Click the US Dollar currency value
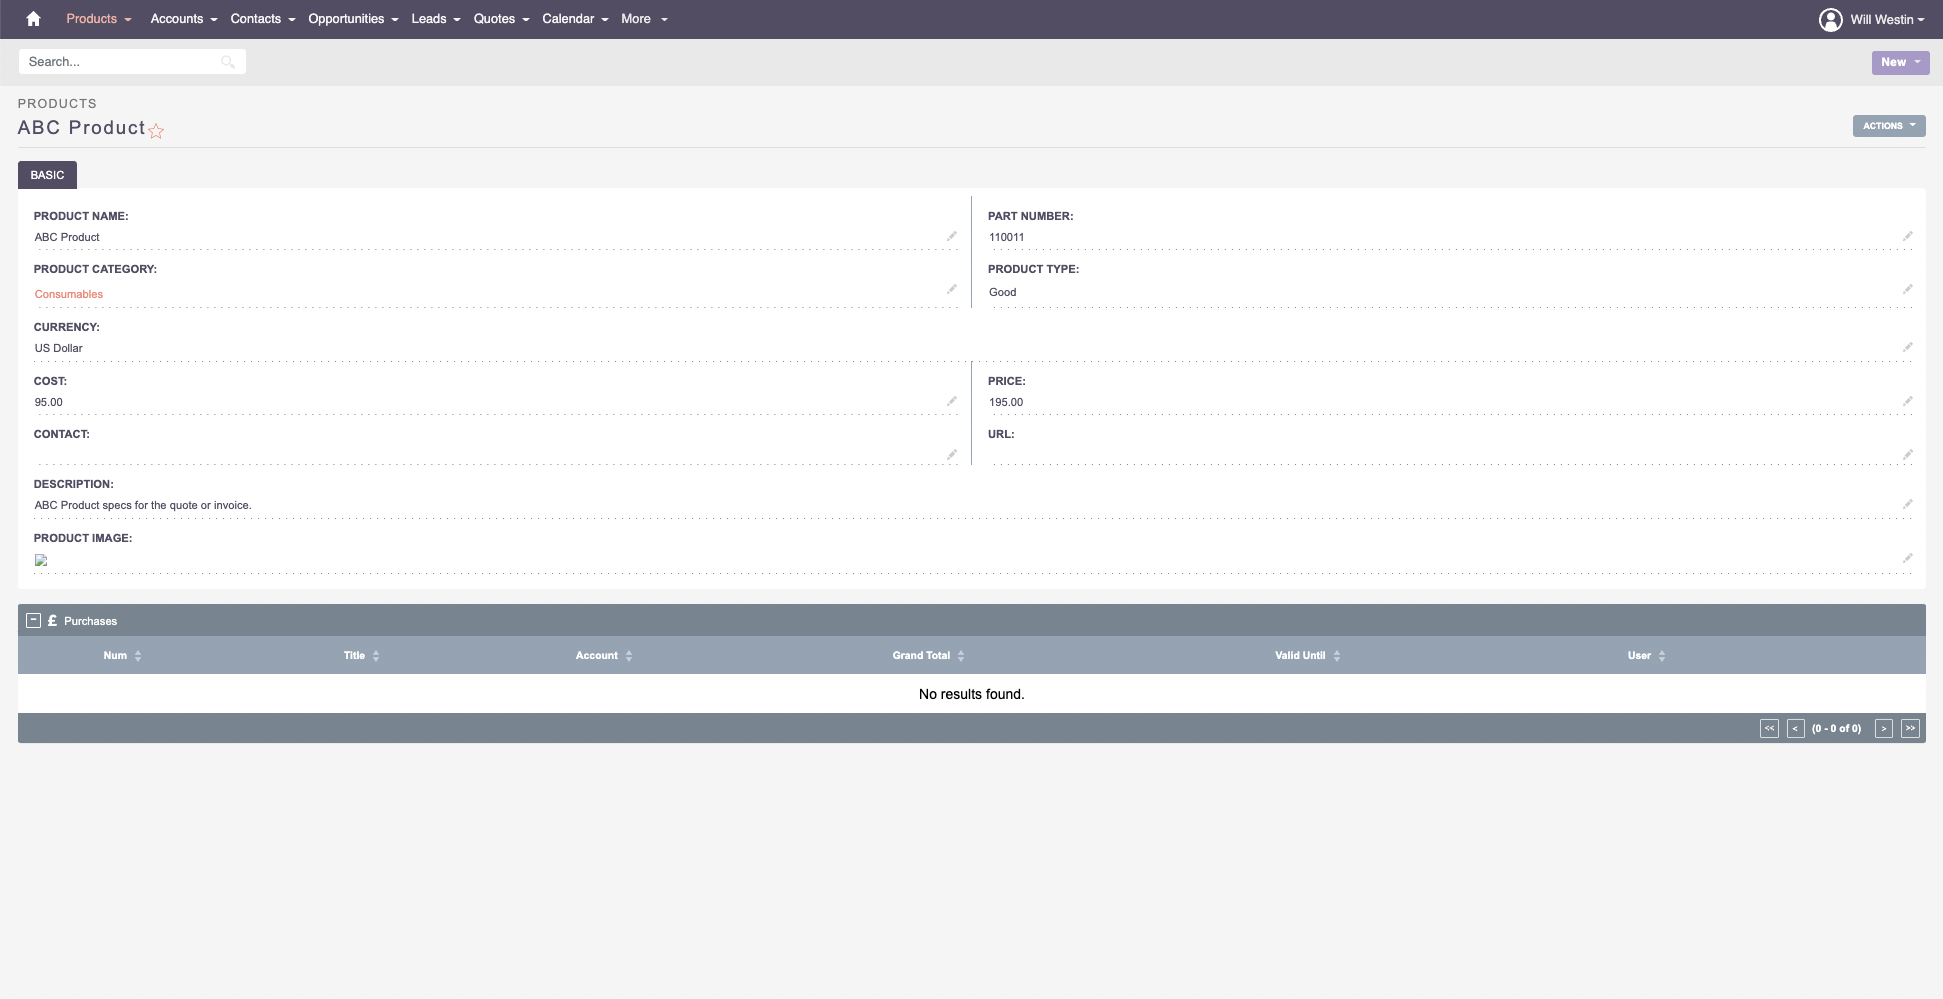1943x999 pixels. 59,348
